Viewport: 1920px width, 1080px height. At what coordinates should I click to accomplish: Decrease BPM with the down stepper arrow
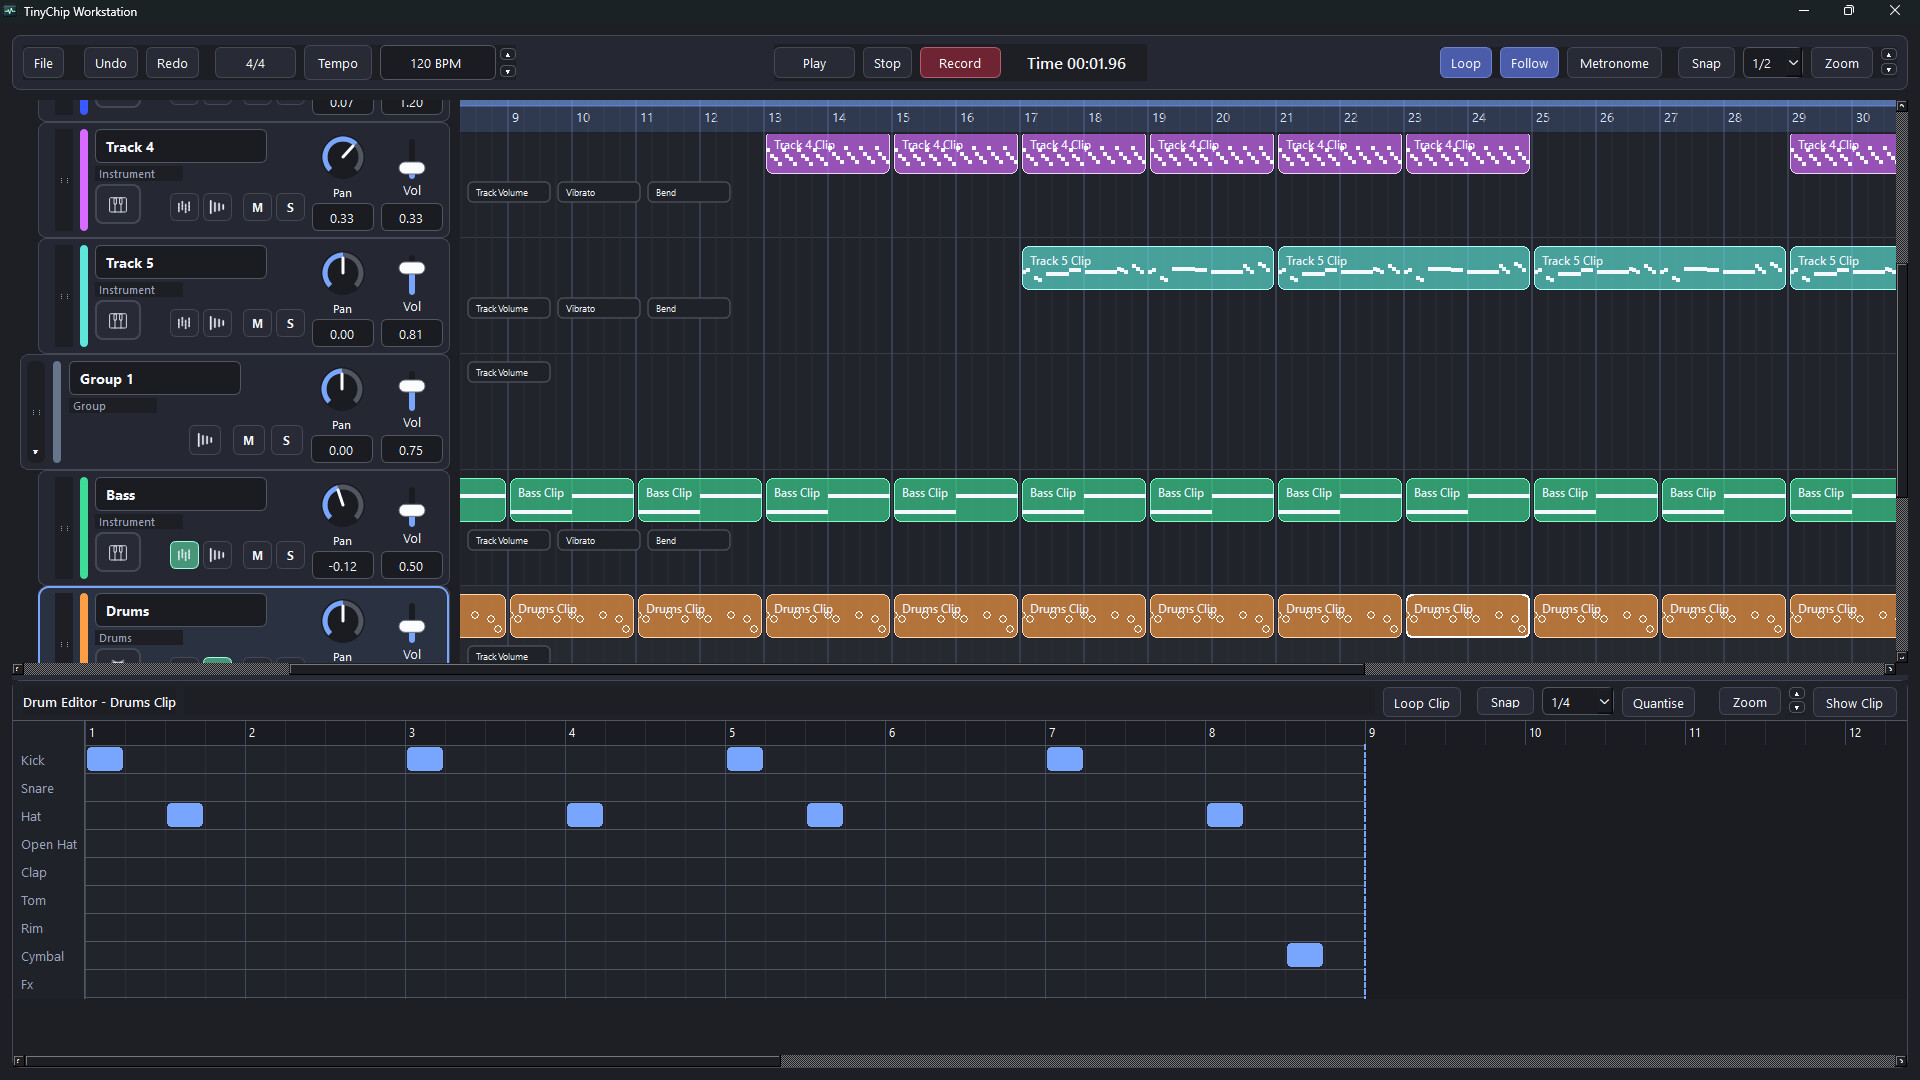pyautogui.click(x=508, y=71)
